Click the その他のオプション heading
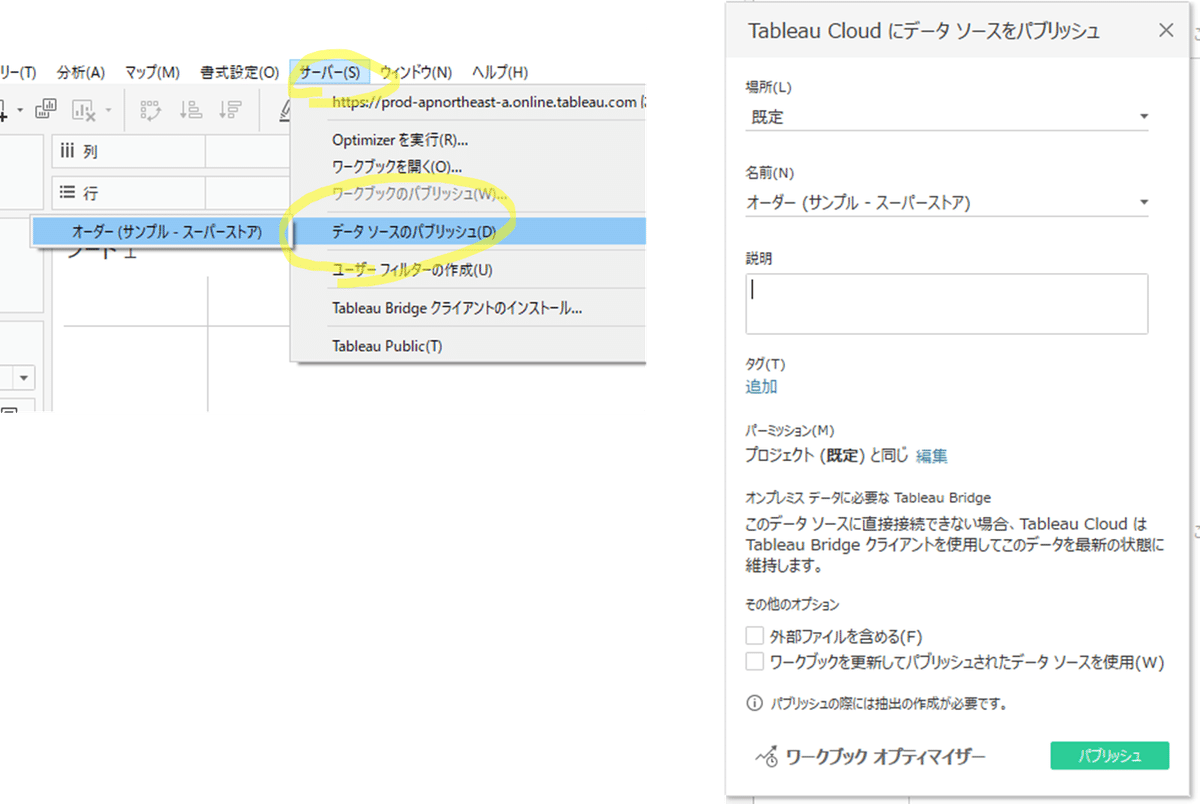 [x=792, y=605]
